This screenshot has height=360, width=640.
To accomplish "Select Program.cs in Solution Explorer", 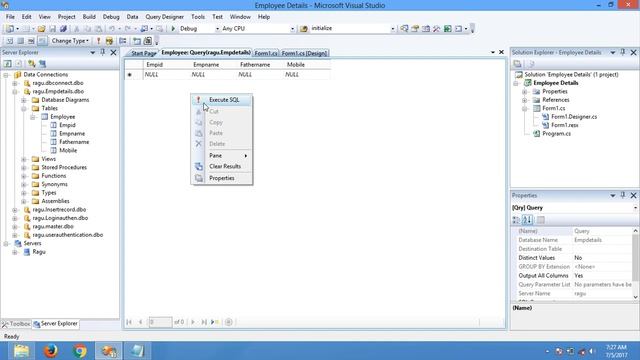I will coord(556,133).
